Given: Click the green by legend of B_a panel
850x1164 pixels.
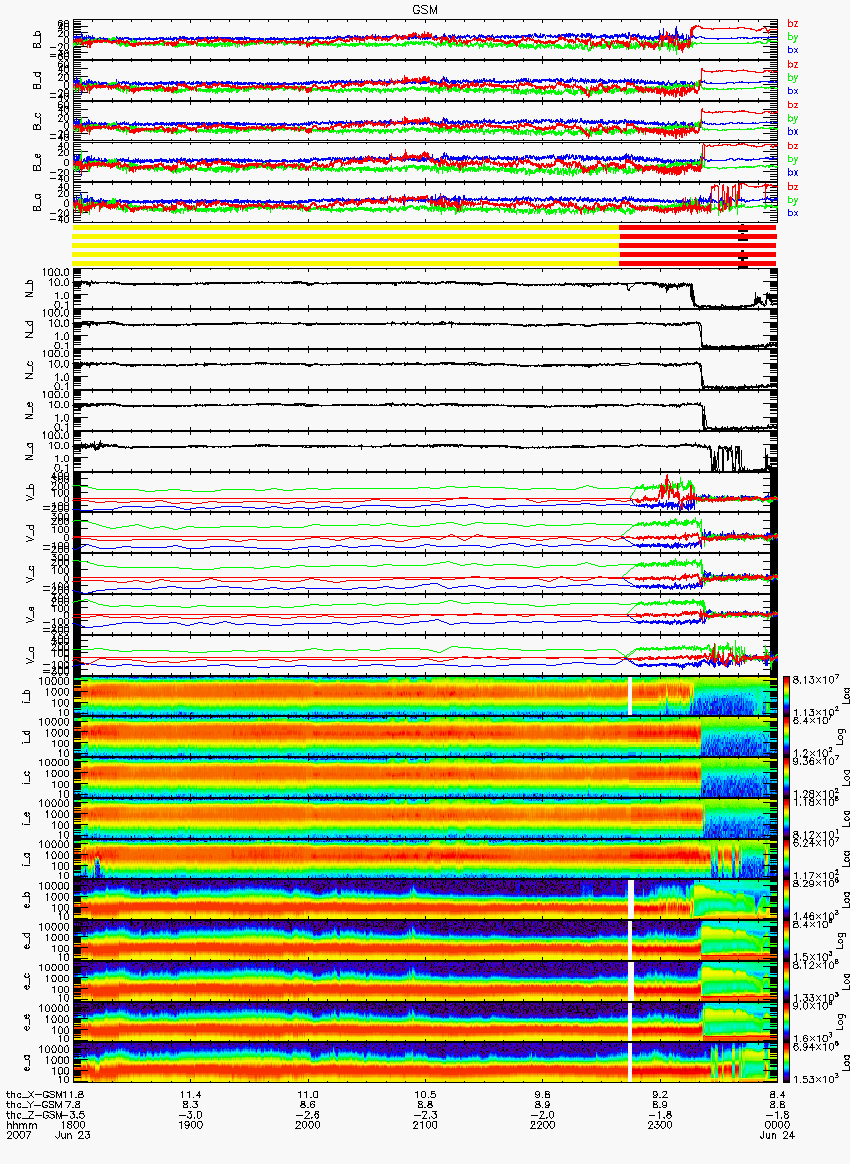Looking at the screenshot, I should point(793,200).
